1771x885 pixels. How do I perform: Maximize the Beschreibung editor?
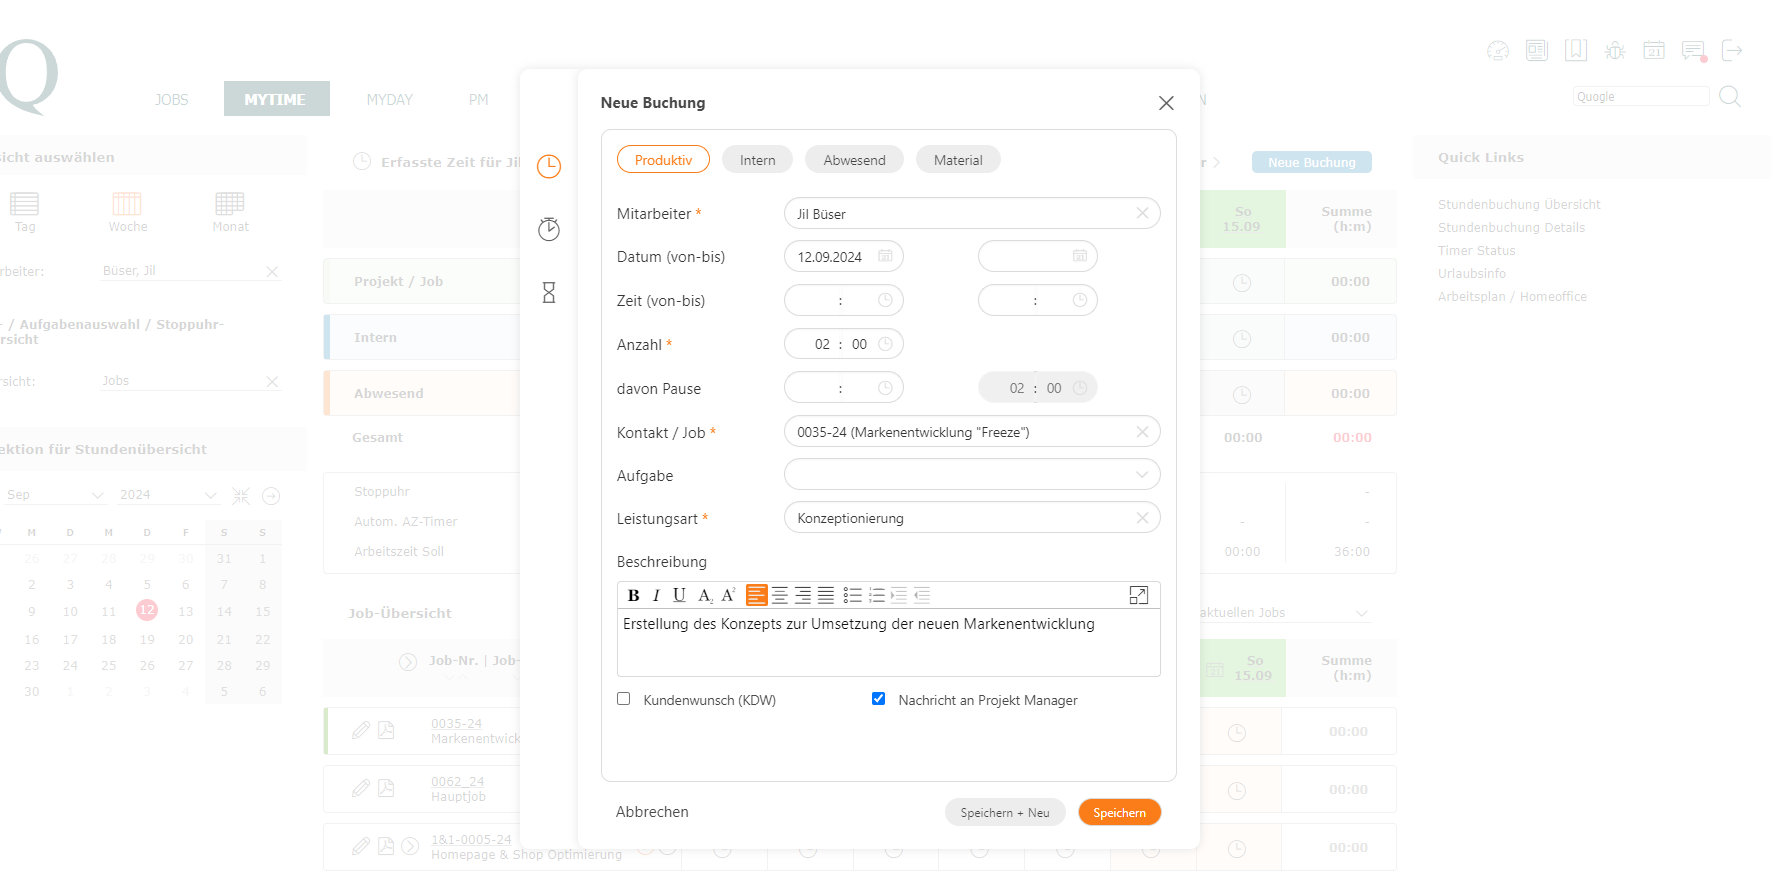[1139, 596]
